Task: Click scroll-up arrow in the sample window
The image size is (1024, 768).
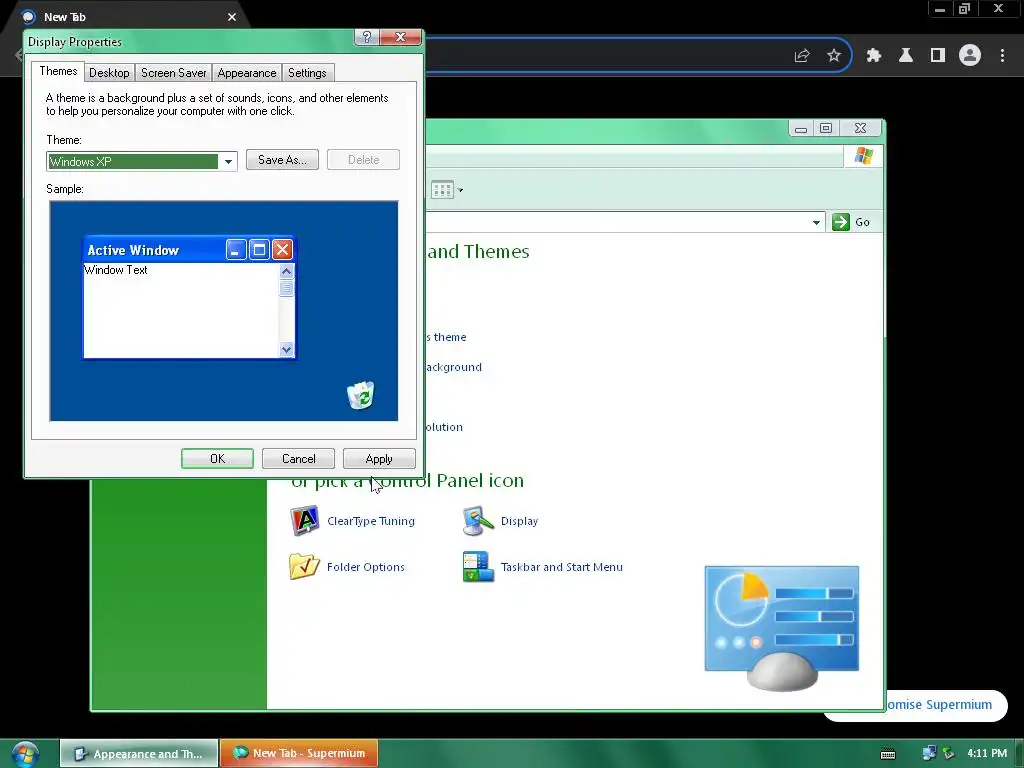Action: (x=286, y=271)
